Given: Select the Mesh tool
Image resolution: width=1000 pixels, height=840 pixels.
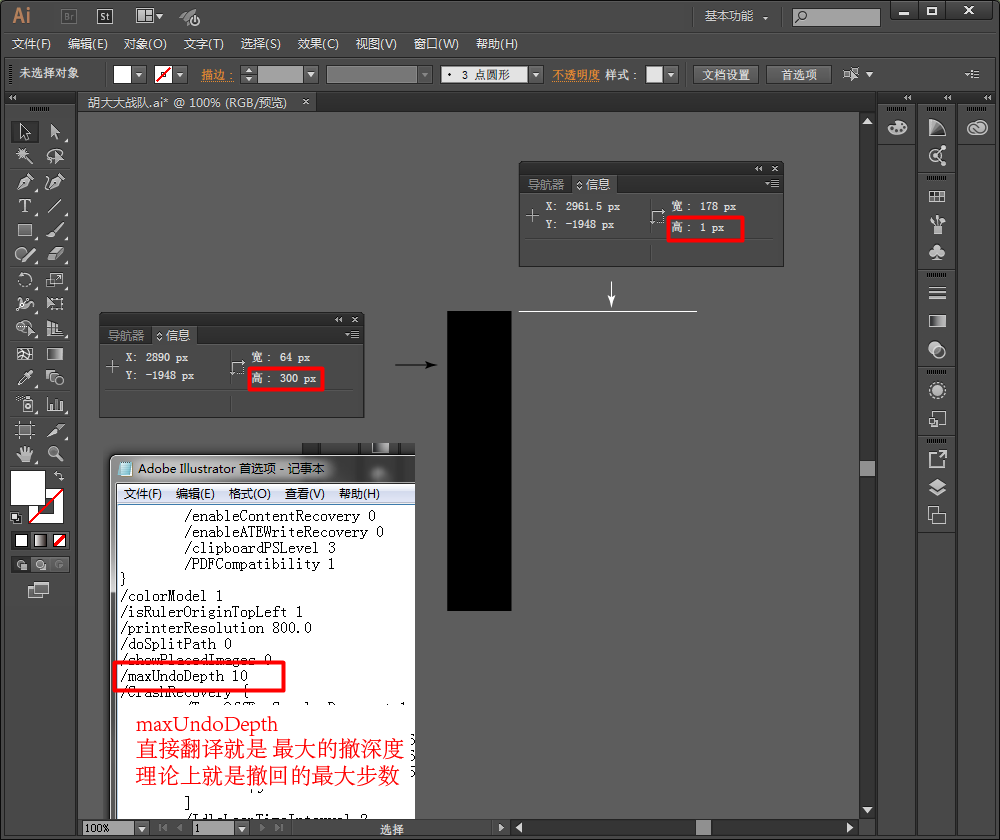Looking at the screenshot, I should pos(25,354).
